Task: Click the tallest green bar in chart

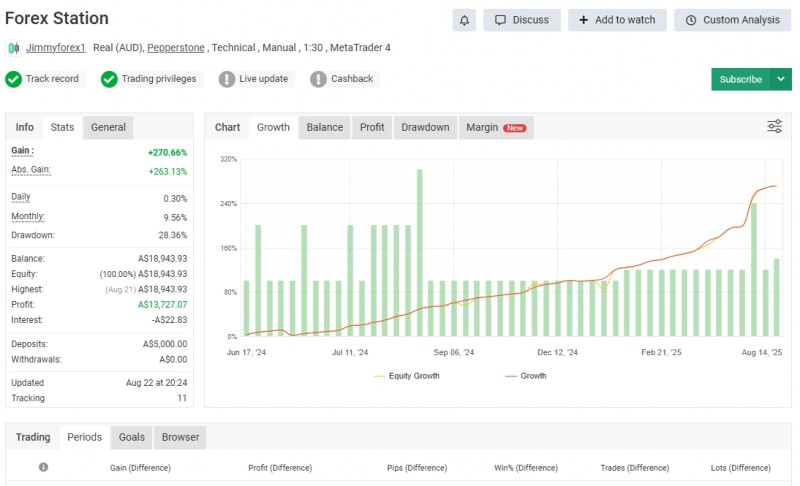Action: (419, 252)
